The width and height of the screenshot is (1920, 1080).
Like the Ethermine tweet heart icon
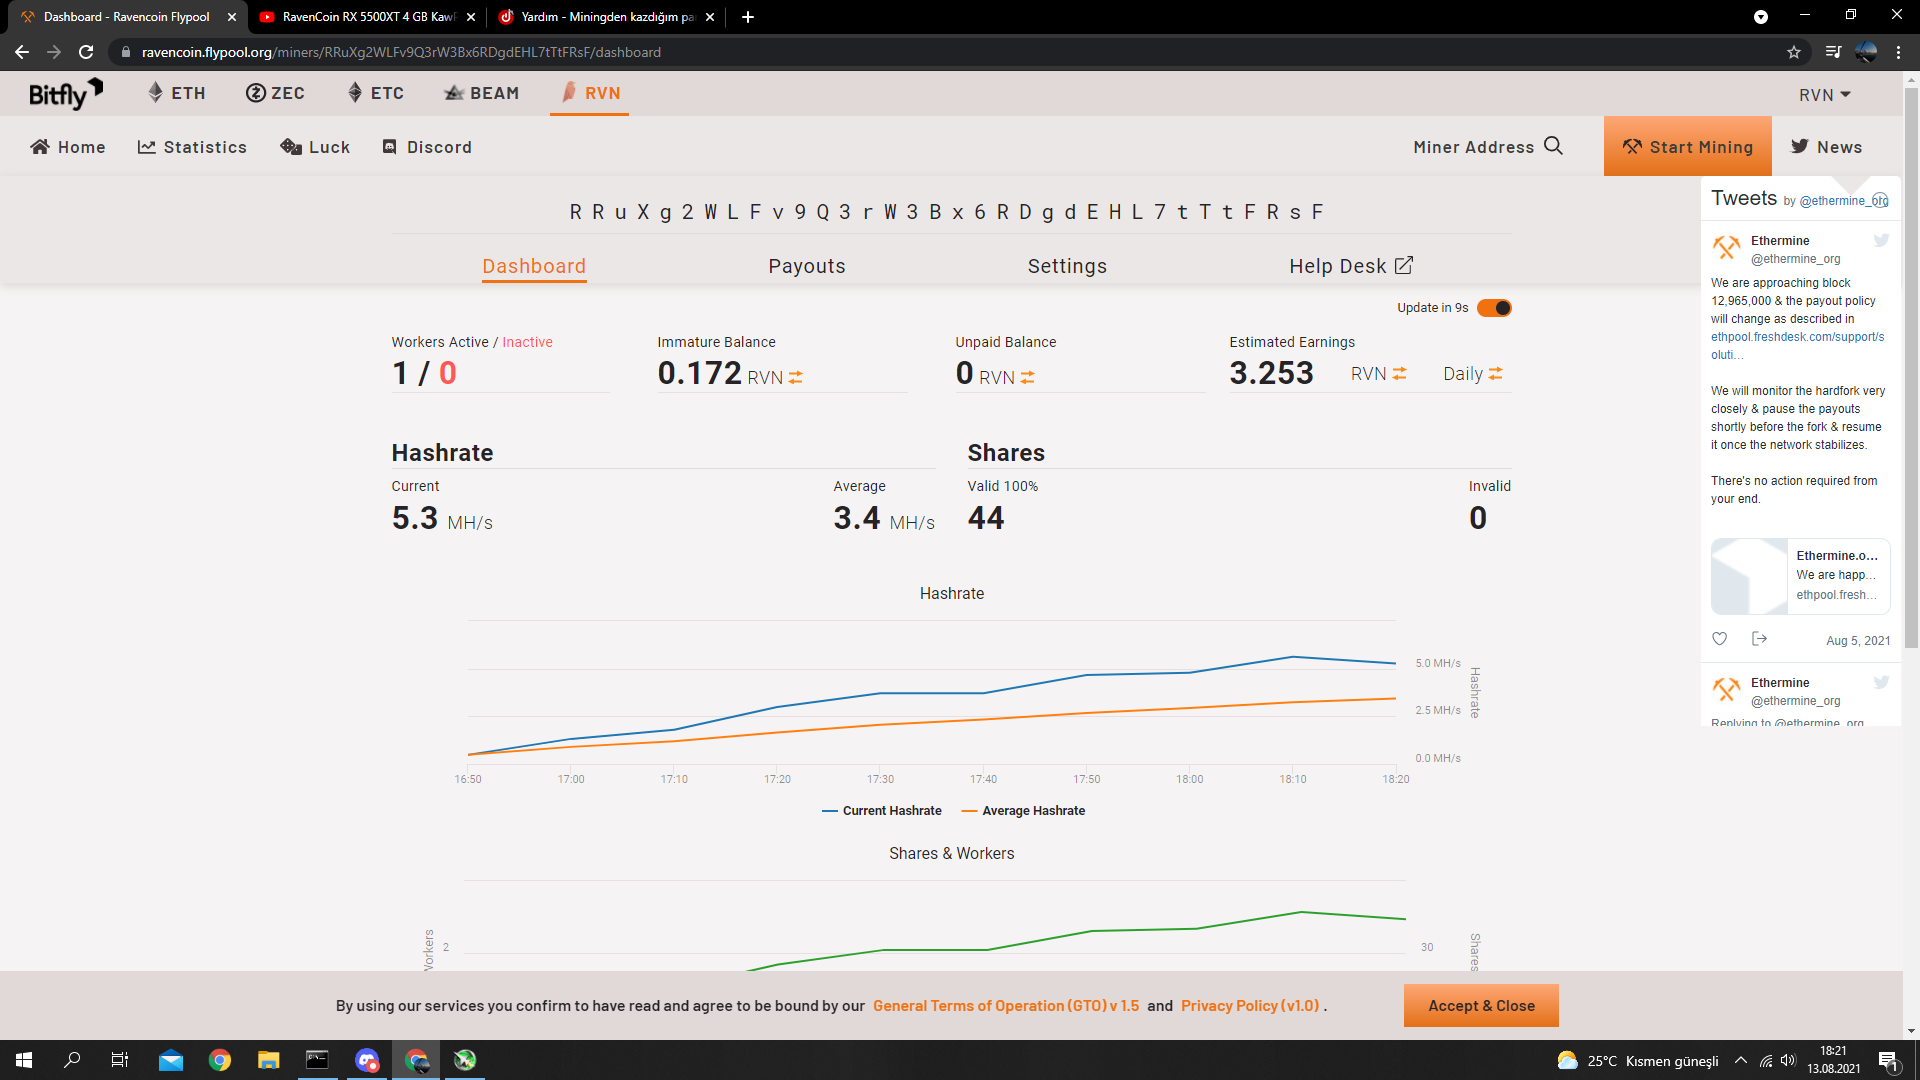[1720, 639]
